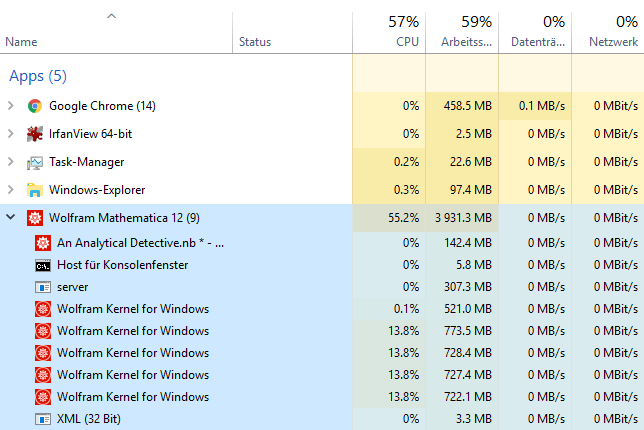Expand the Google Chrome (14) group

(11, 106)
